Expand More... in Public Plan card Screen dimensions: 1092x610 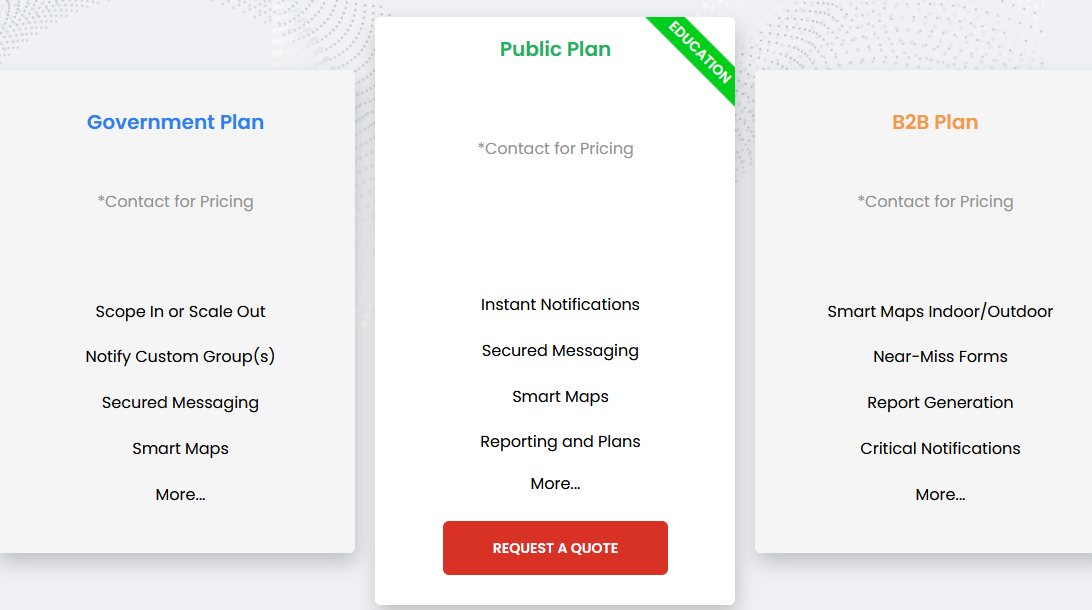[x=555, y=484]
